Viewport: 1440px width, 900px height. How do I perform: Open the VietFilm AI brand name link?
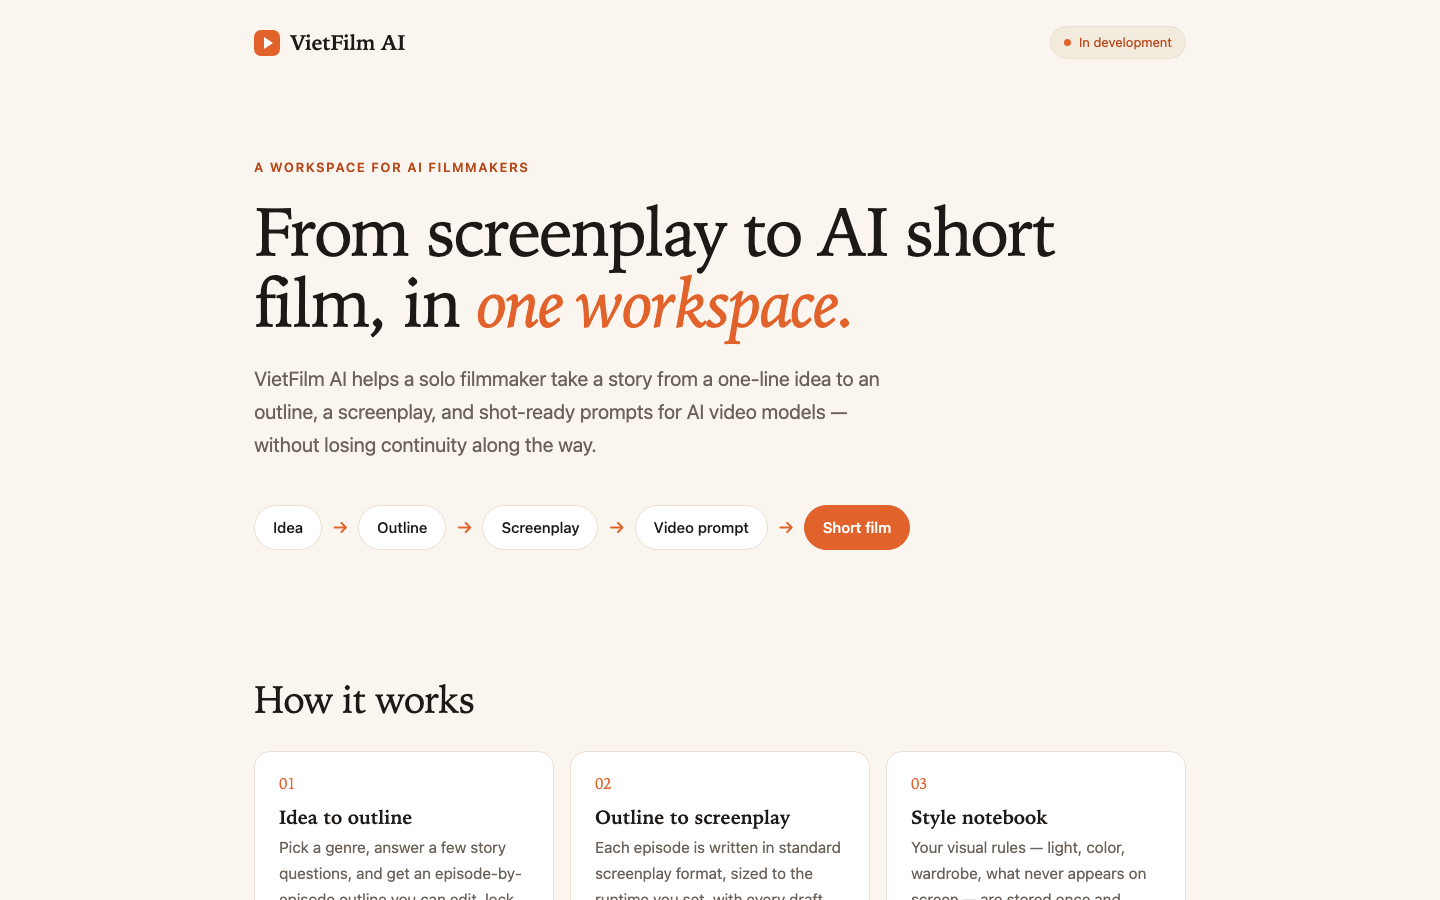point(347,43)
